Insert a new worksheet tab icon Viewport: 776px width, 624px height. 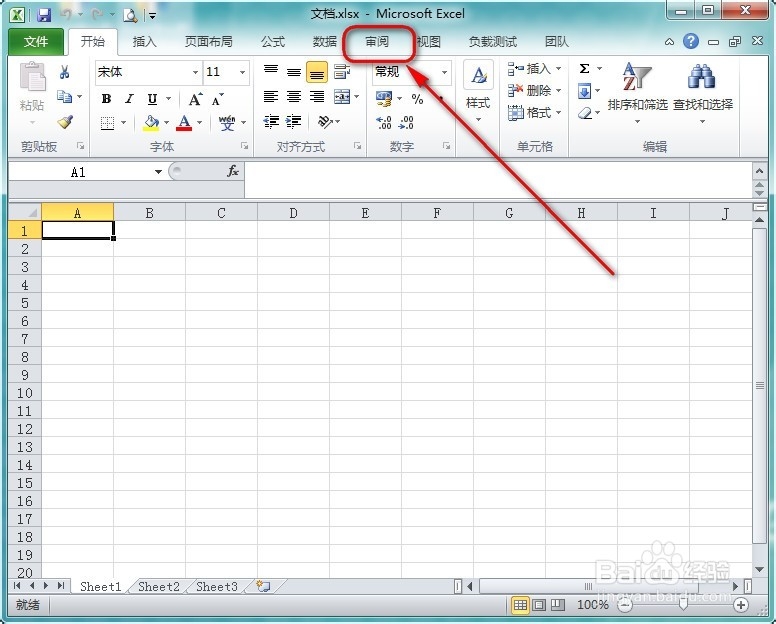263,586
